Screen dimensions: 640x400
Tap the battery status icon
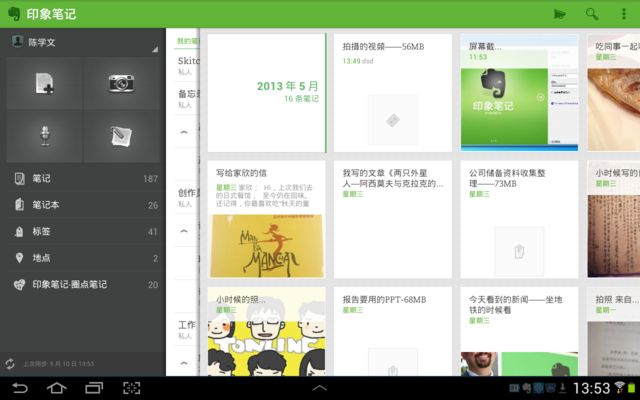[632, 388]
